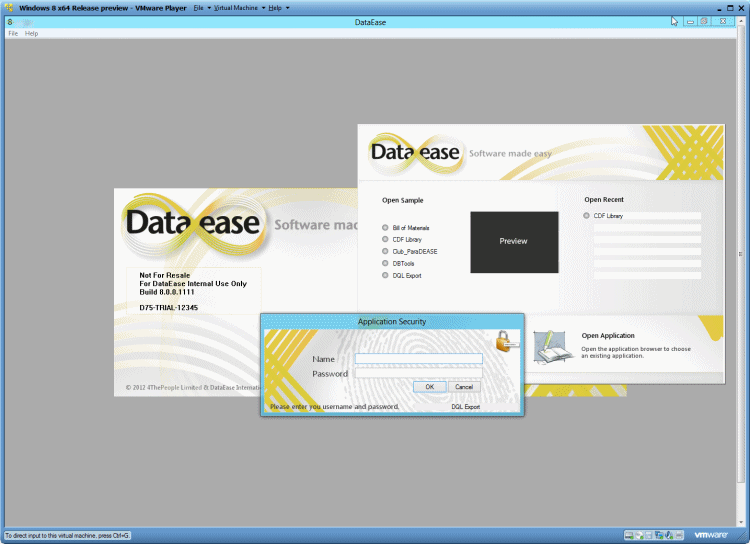Viewport: 750px width, 544px height.
Task: Click the scroll down arrow on the right scrollbar
Action: click(741, 522)
